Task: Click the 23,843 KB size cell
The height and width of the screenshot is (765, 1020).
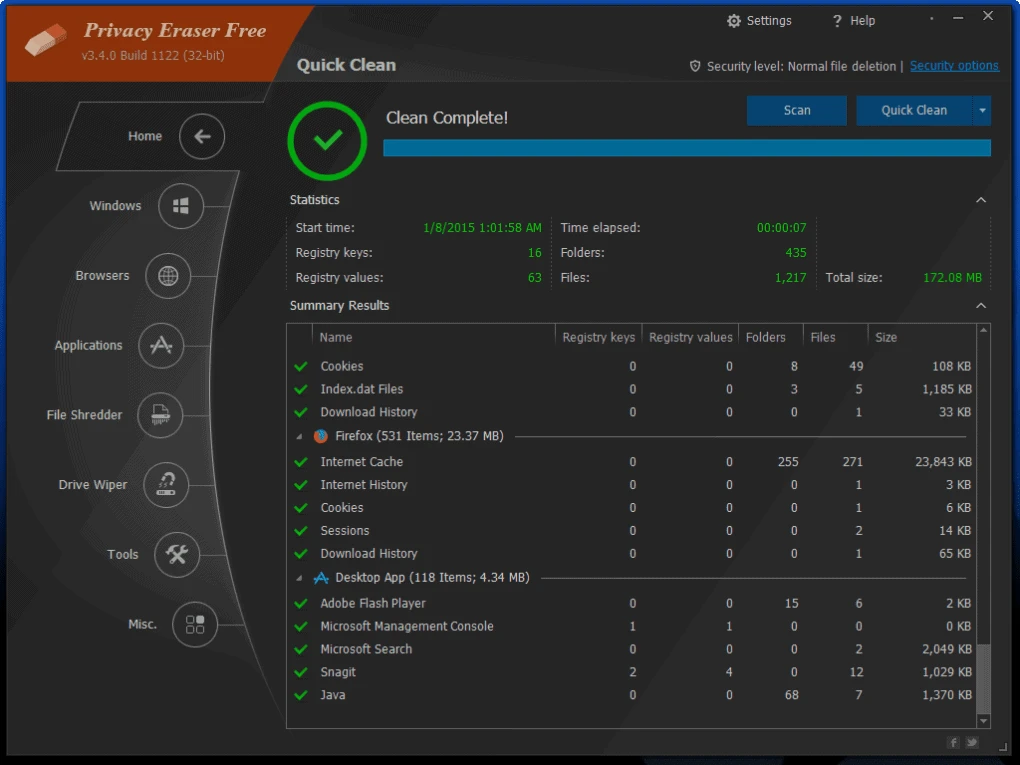Action: pos(943,462)
